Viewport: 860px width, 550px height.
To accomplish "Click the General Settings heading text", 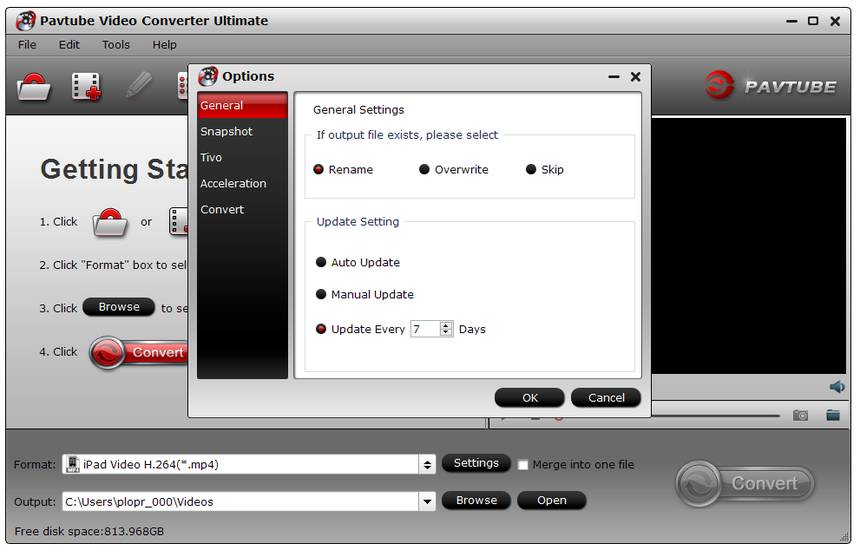I will [x=358, y=110].
